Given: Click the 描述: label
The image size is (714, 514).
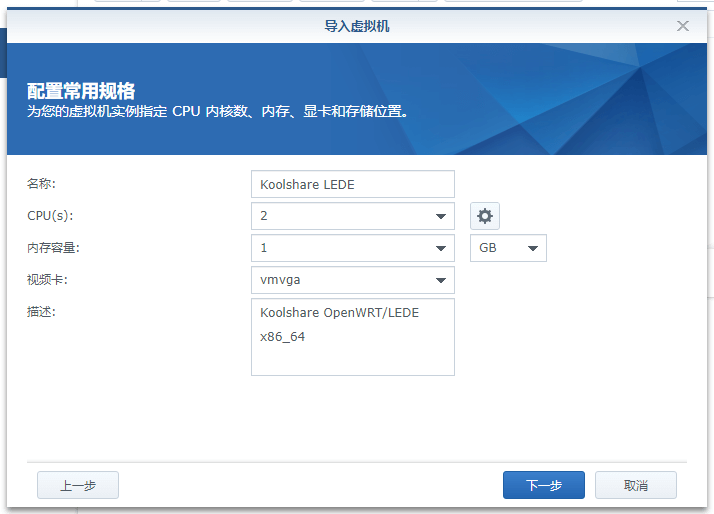Looking at the screenshot, I should click(x=41, y=312).
